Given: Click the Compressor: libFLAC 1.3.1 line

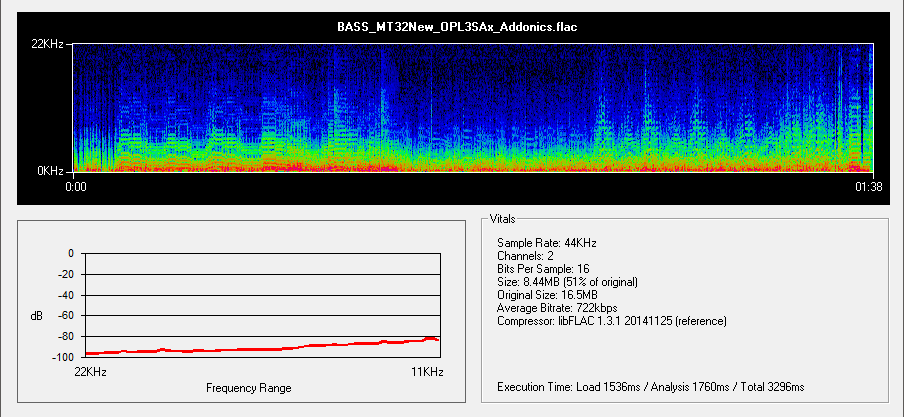Looking at the screenshot, I should (x=611, y=321).
